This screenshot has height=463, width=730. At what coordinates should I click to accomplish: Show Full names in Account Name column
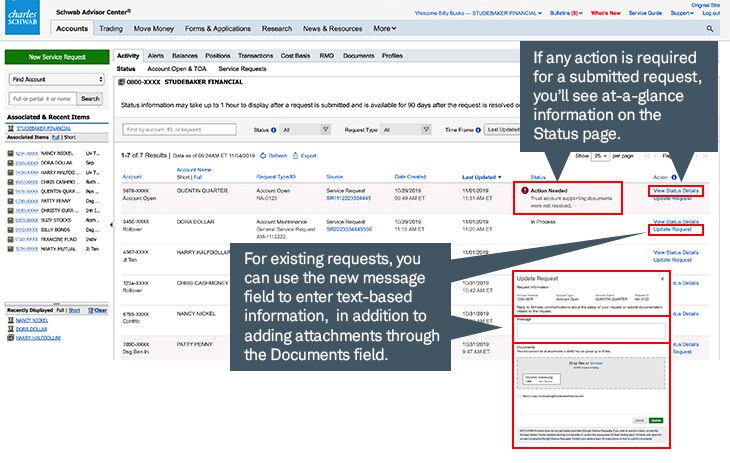pyautogui.click(x=198, y=177)
